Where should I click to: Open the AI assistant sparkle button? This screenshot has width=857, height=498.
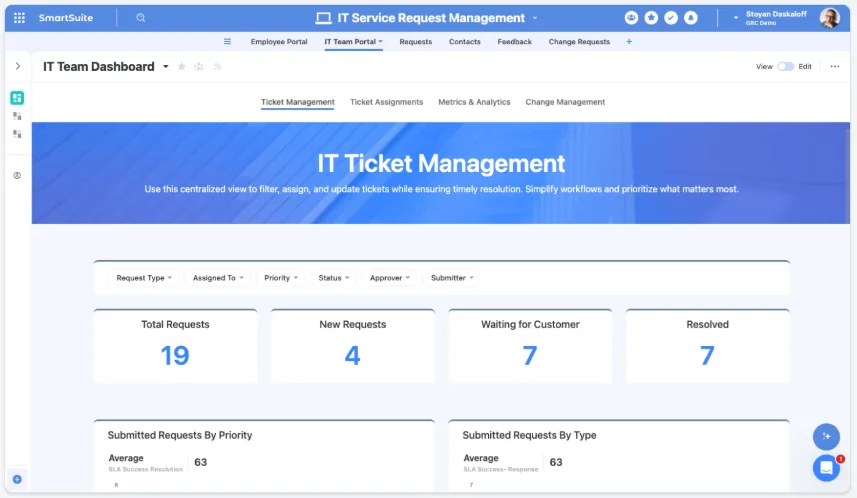tap(826, 436)
